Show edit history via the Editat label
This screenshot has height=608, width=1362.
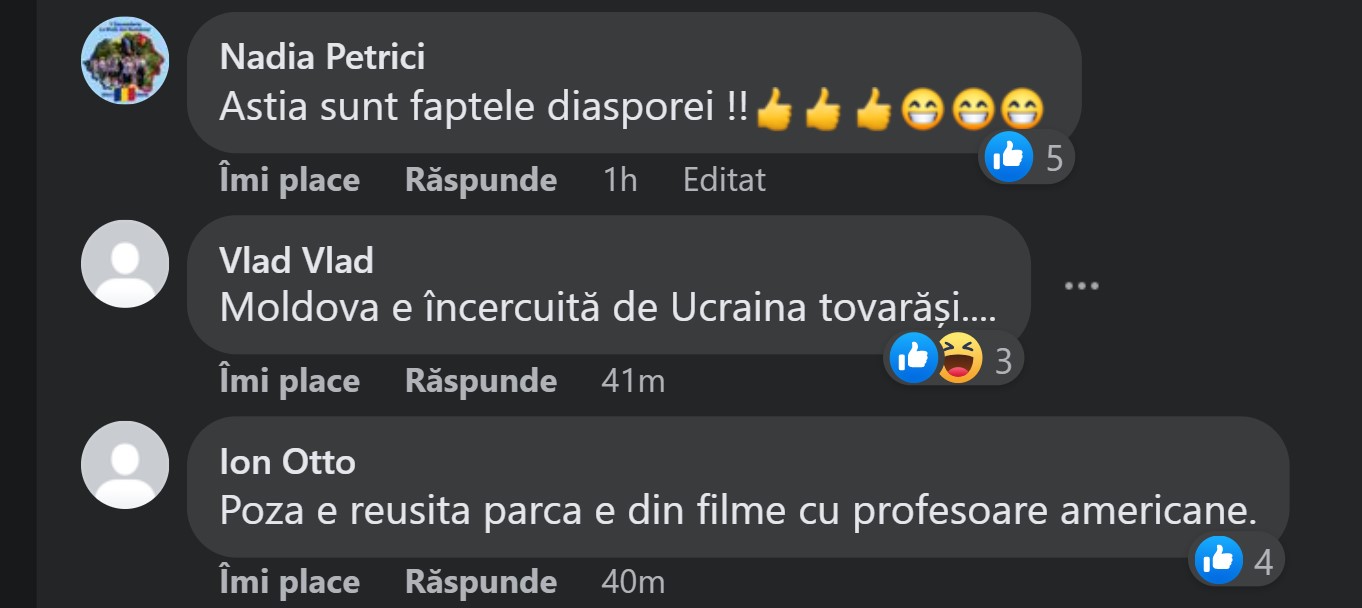point(724,180)
